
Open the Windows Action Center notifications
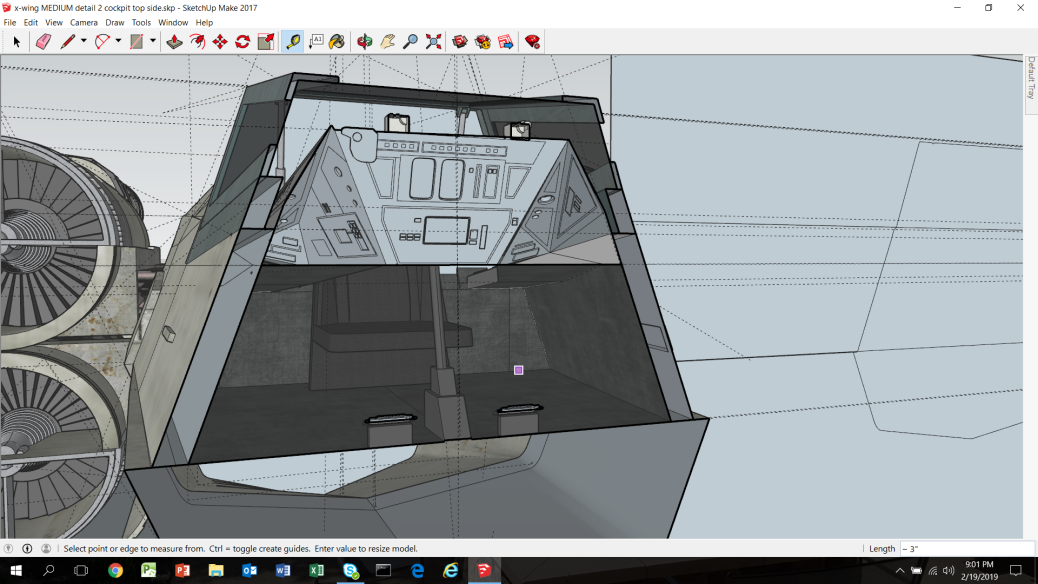point(1015,571)
